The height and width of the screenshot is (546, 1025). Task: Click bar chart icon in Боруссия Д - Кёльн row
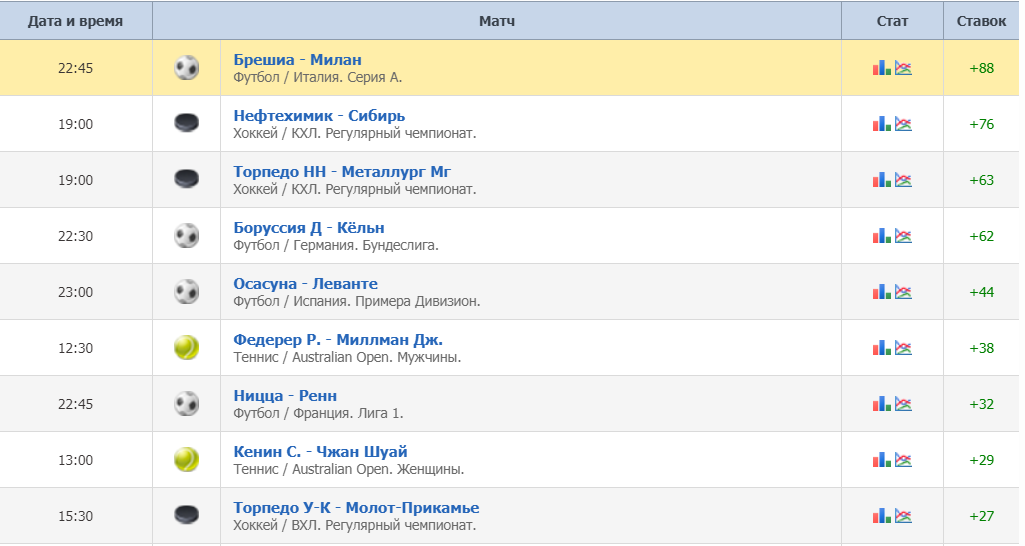pos(881,235)
